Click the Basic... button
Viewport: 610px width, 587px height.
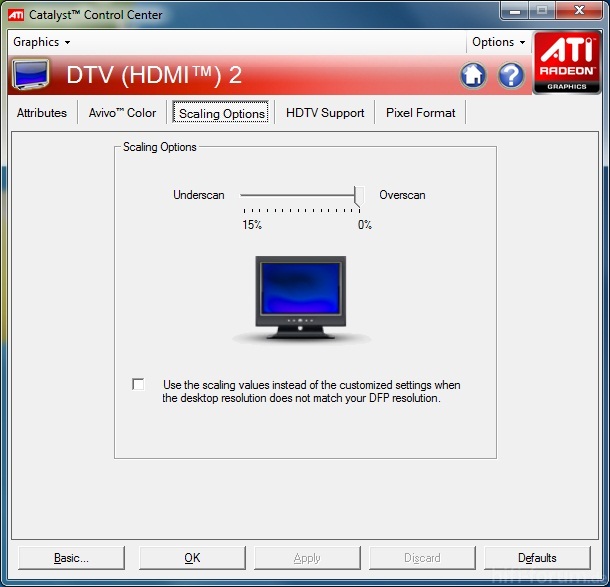pyautogui.click(x=71, y=558)
